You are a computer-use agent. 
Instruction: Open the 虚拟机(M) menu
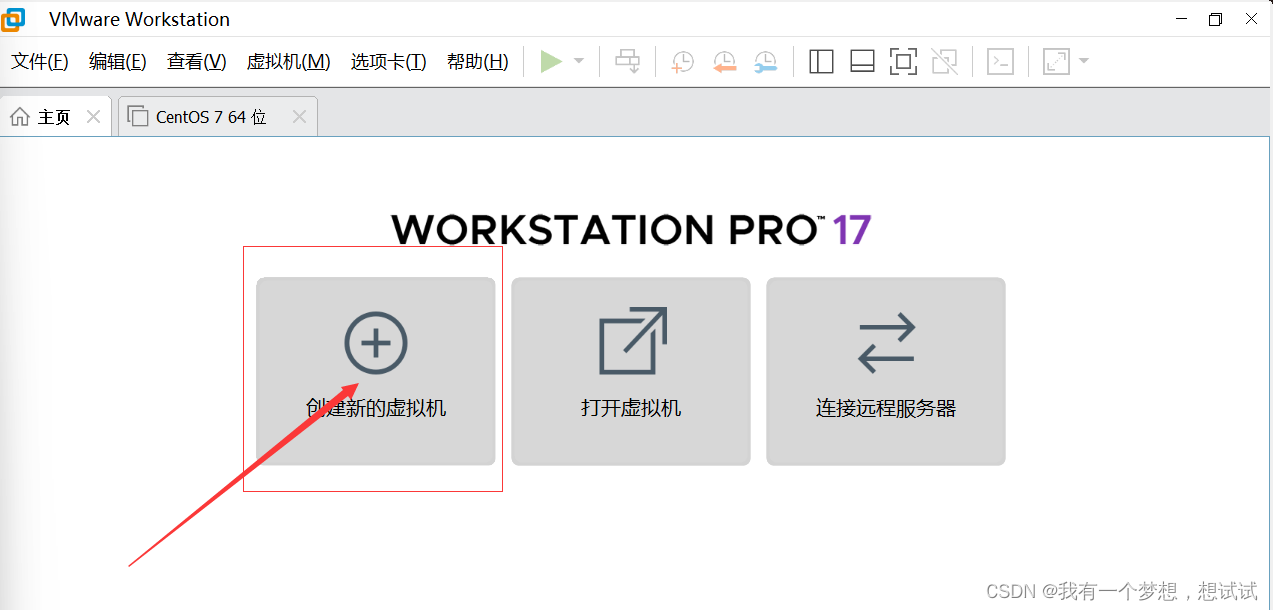pos(288,62)
